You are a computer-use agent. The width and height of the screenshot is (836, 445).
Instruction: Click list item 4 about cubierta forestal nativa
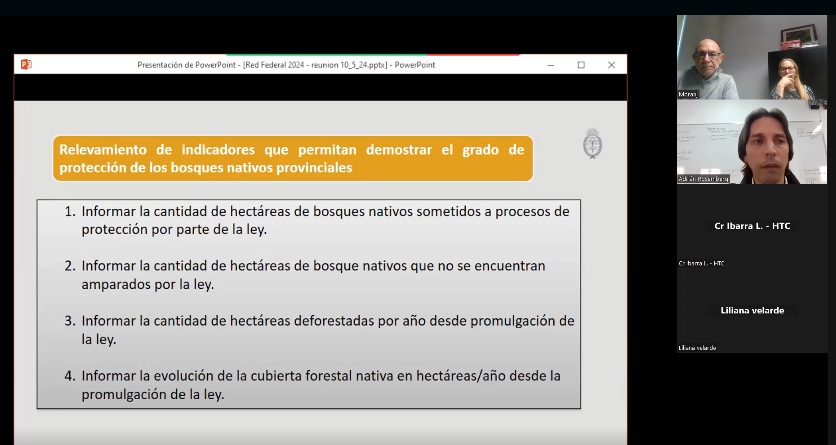pyautogui.click(x=312, y=385)
